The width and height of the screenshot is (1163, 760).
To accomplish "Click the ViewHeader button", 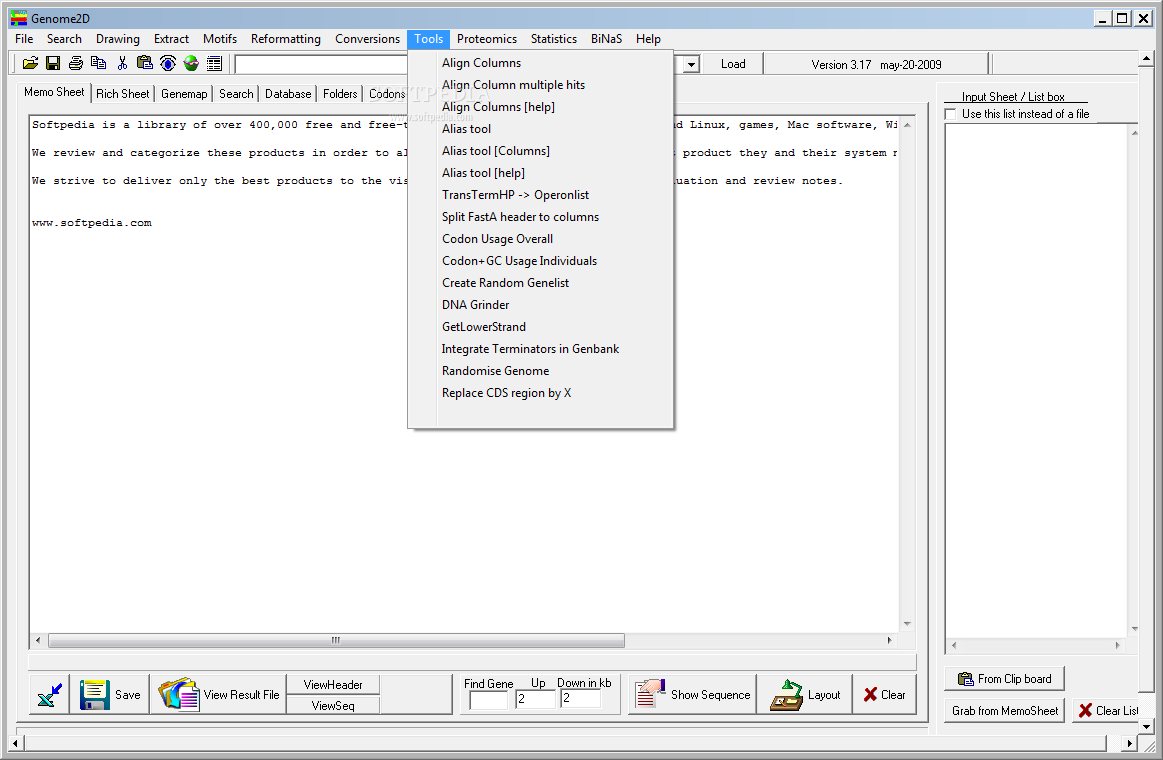I will tap(333, 684).
